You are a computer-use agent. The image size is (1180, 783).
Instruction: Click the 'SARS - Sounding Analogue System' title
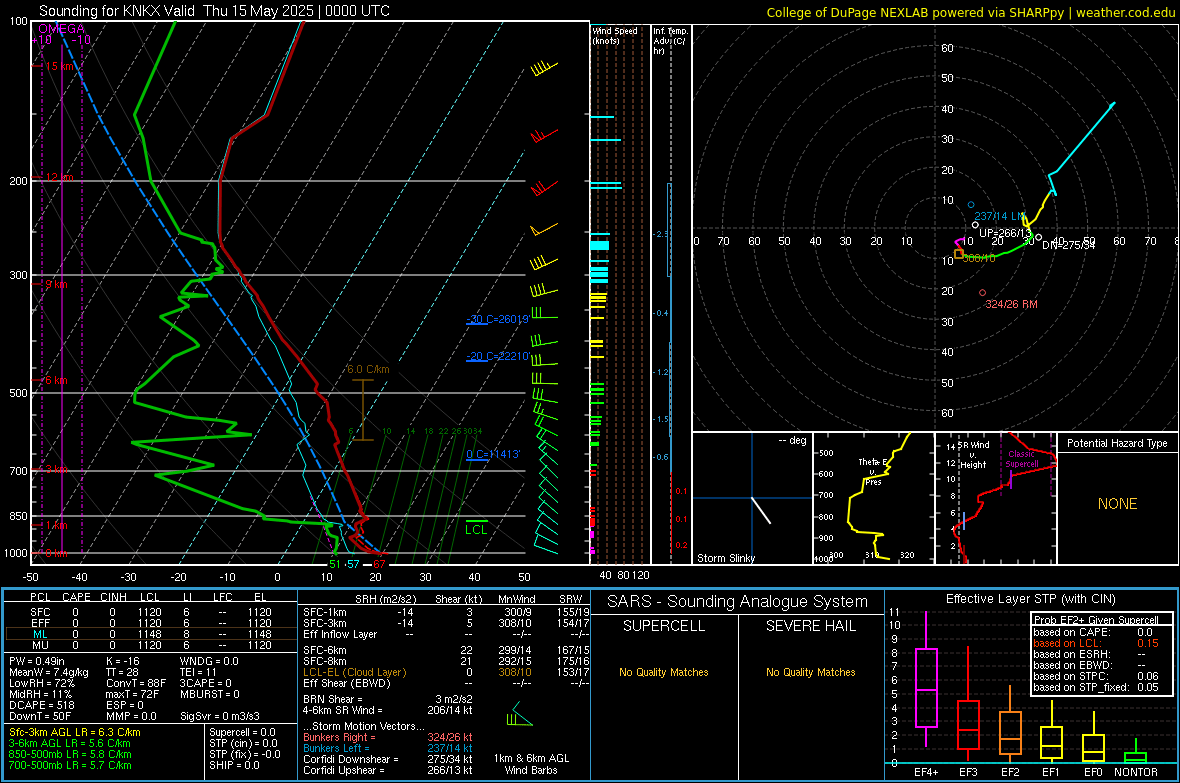[x=738, y=602]
